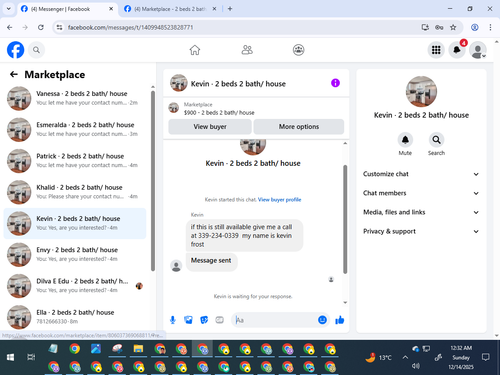Click the voice clip microphone icon
The height and width of the screenshot is (375, 500).
[173, 320]
